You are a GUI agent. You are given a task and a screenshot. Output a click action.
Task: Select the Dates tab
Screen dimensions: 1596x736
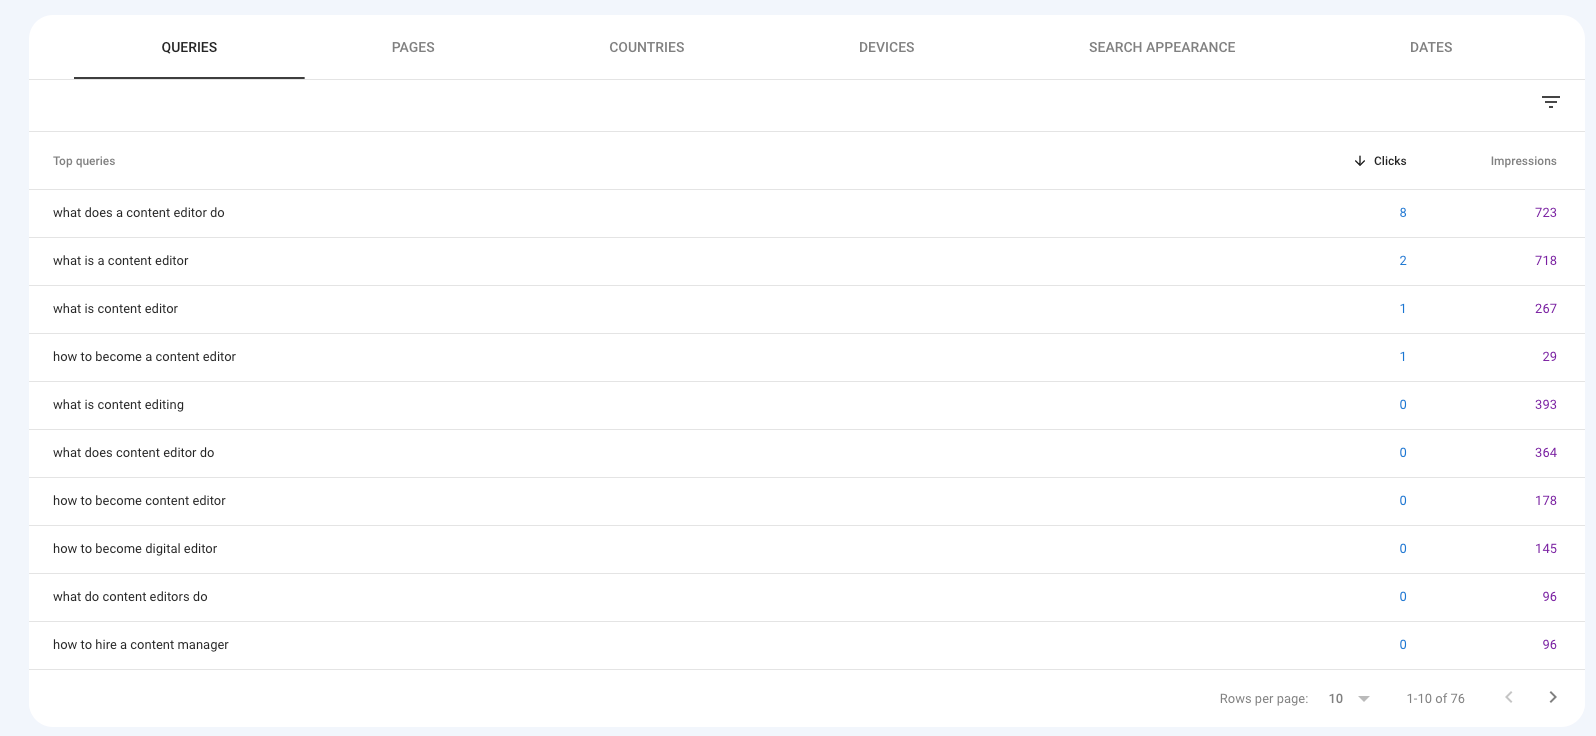point(1431,47)
